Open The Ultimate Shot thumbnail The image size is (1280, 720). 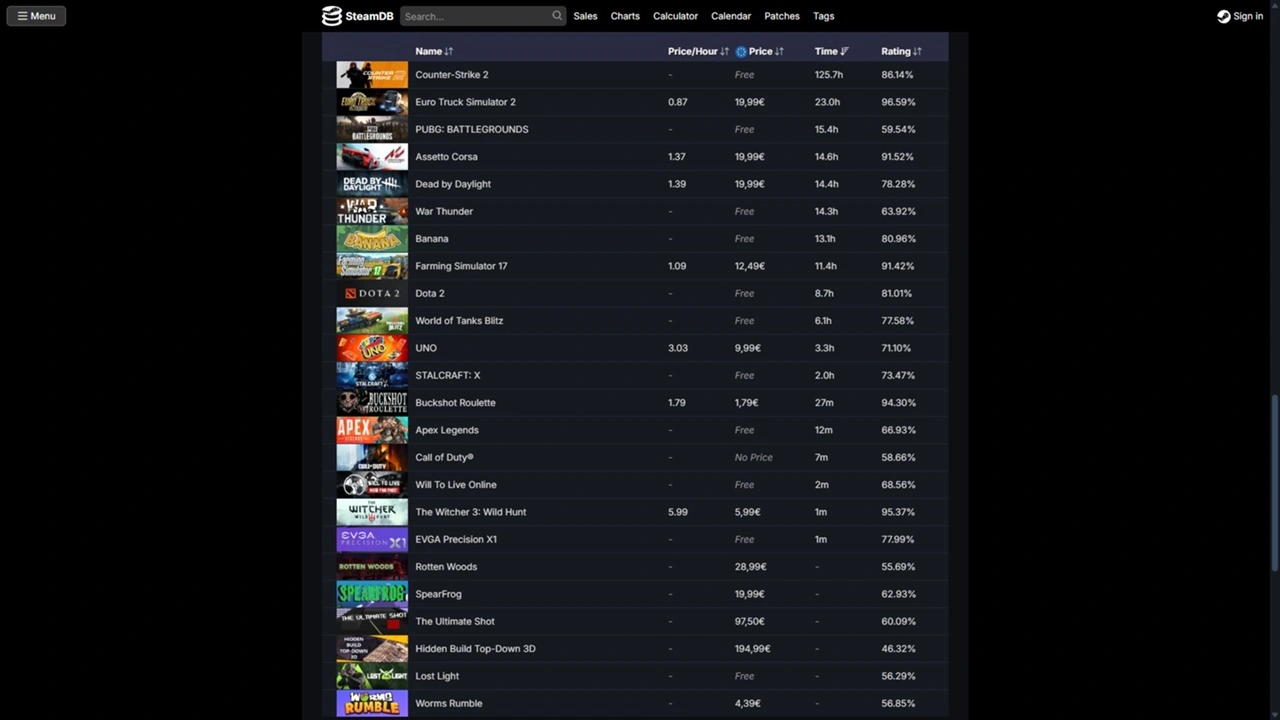coord(372,621)
